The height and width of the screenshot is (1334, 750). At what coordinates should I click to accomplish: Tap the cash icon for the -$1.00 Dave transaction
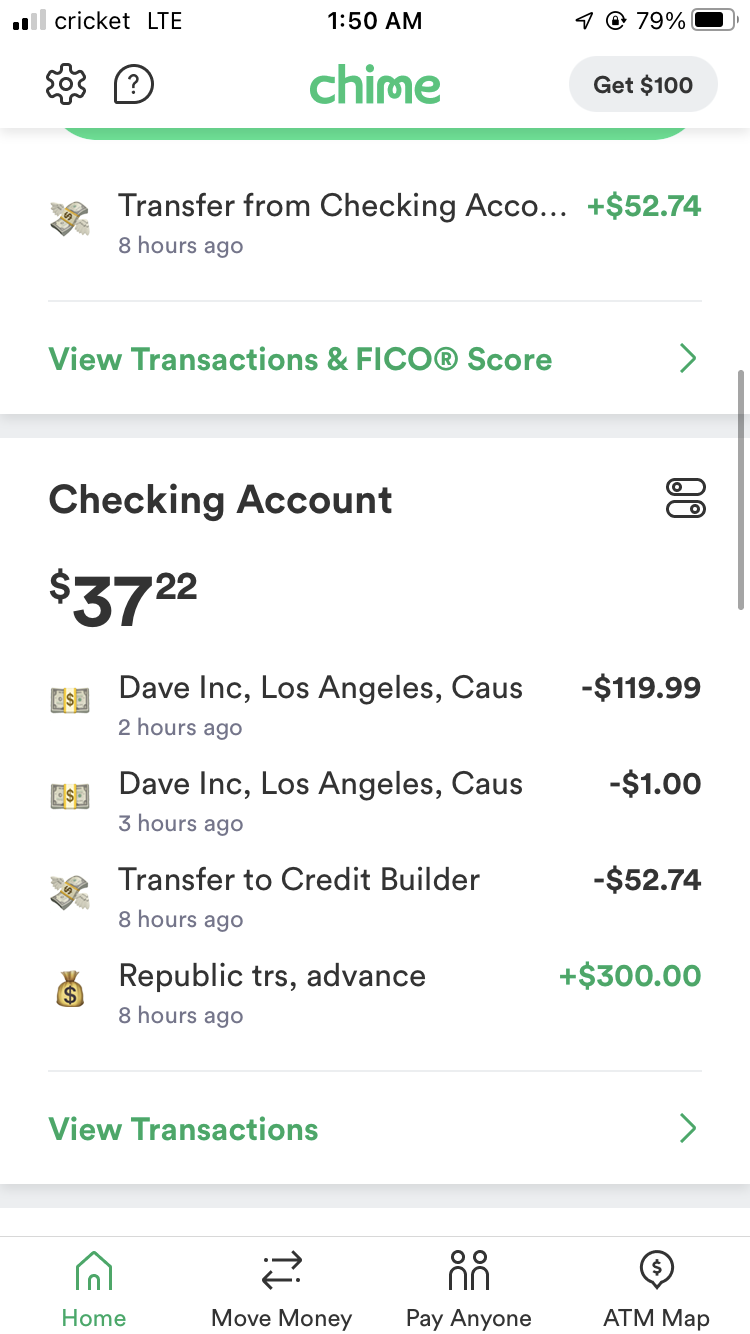tap(69, 798)
